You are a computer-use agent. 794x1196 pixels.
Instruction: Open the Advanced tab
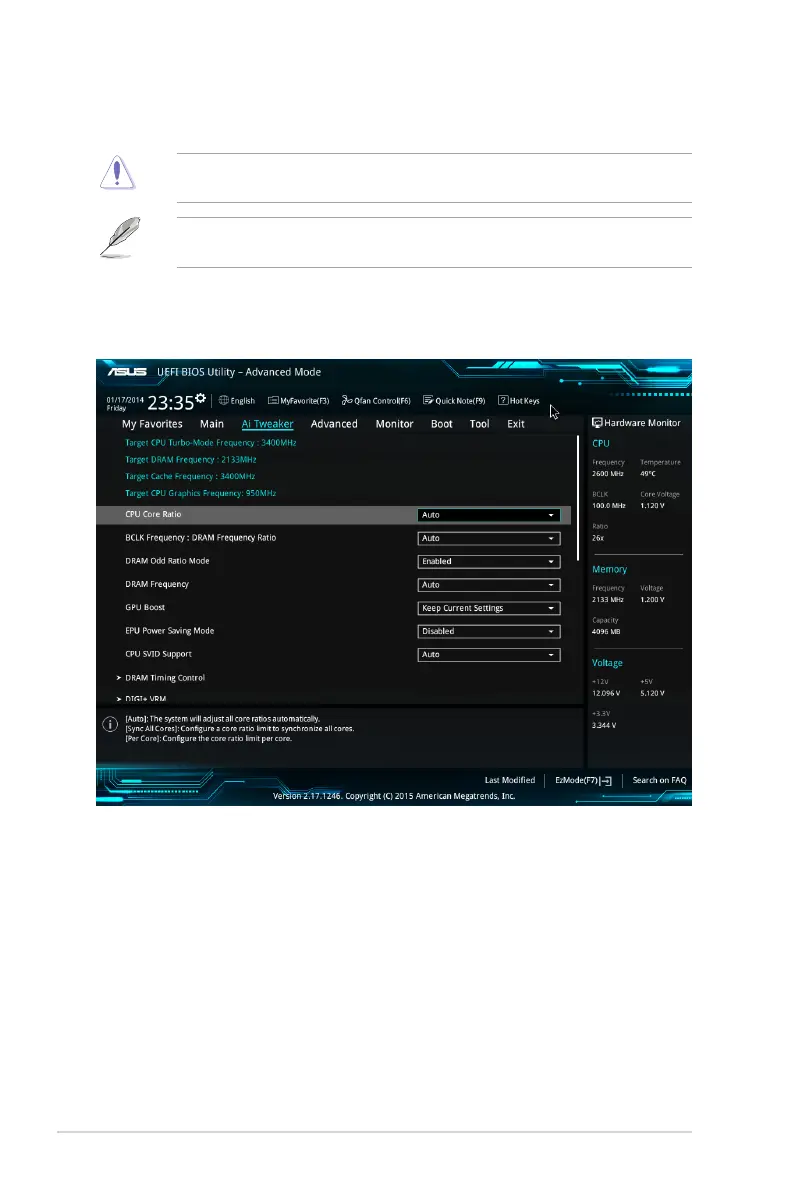334,424
